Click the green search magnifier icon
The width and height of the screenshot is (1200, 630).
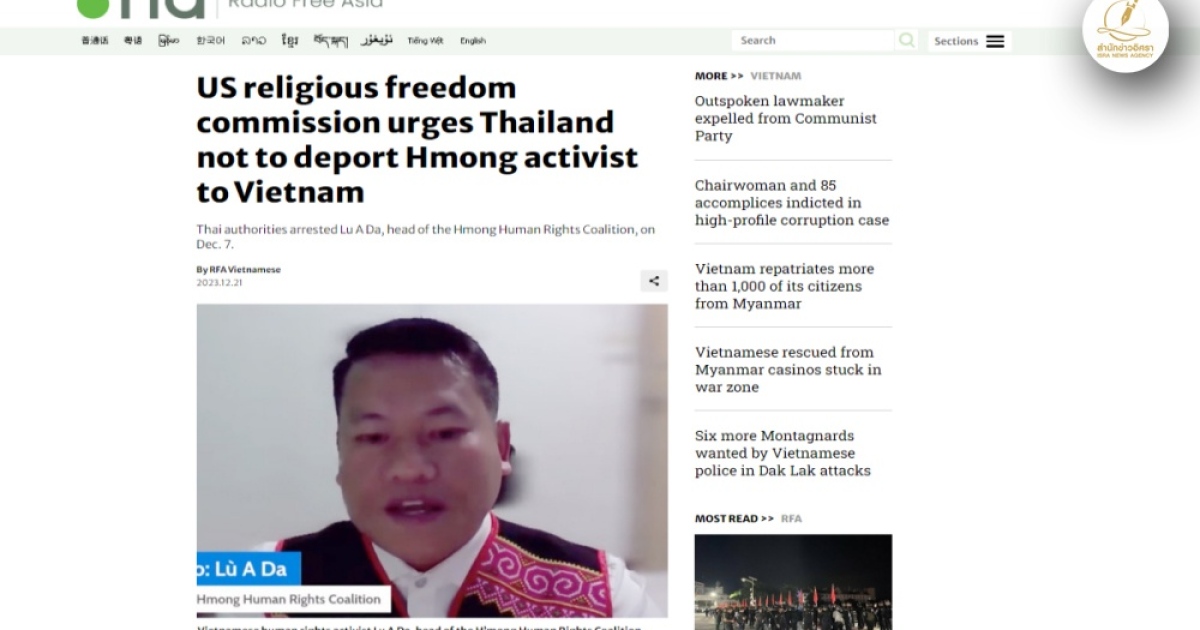[x=906, y=41]
